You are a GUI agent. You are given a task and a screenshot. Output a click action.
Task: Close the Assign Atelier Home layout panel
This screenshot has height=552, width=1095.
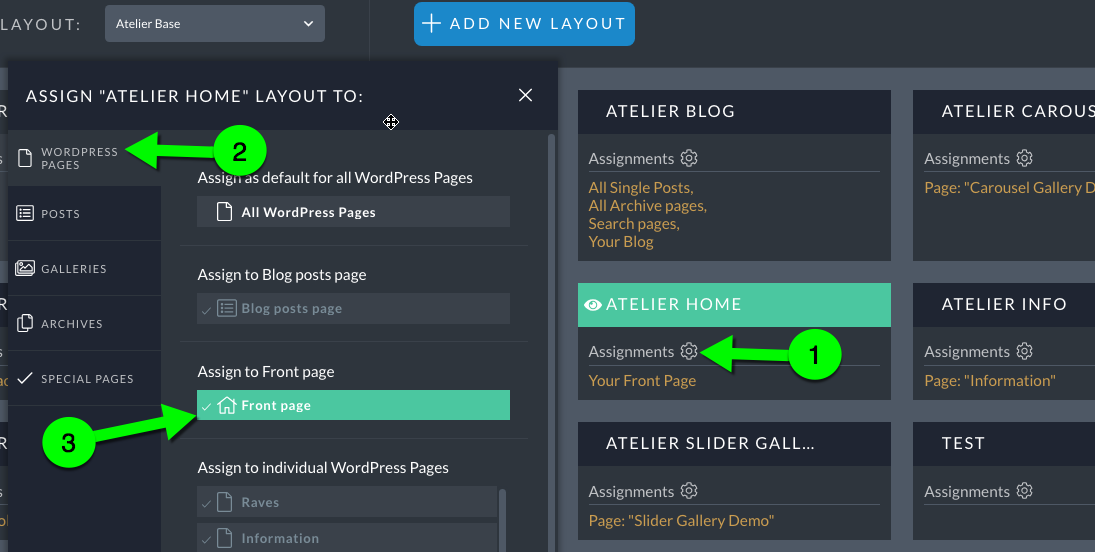[x=525, y=95]
